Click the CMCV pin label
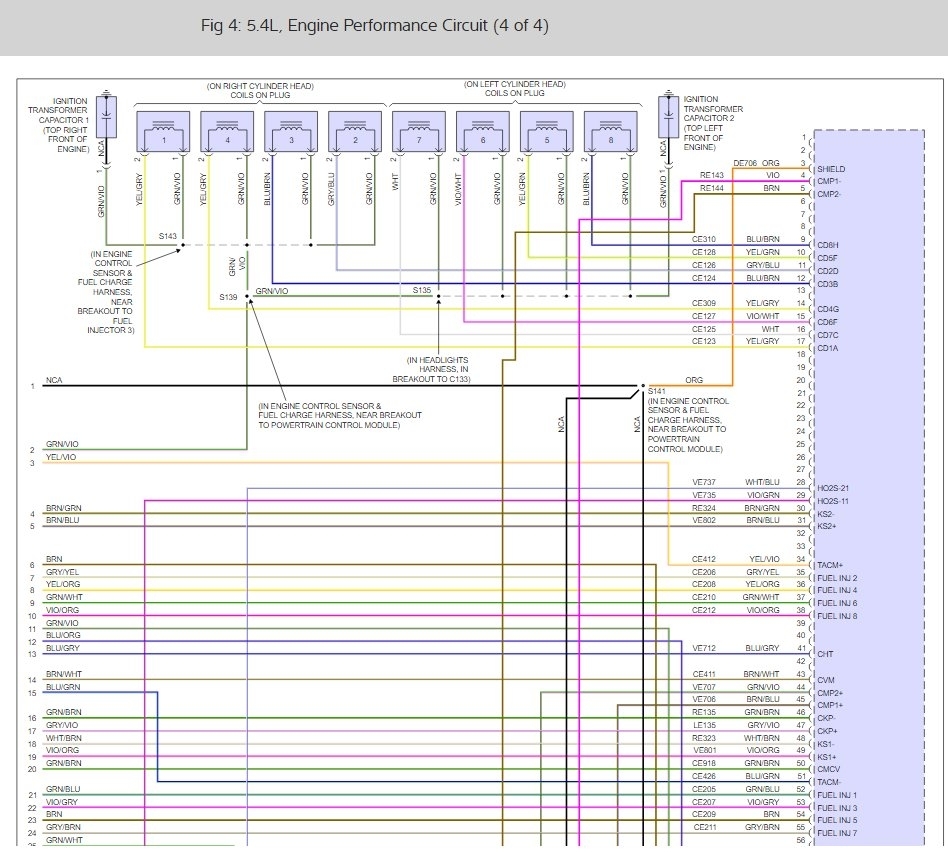Screen dimensions: 948x858 829,770
